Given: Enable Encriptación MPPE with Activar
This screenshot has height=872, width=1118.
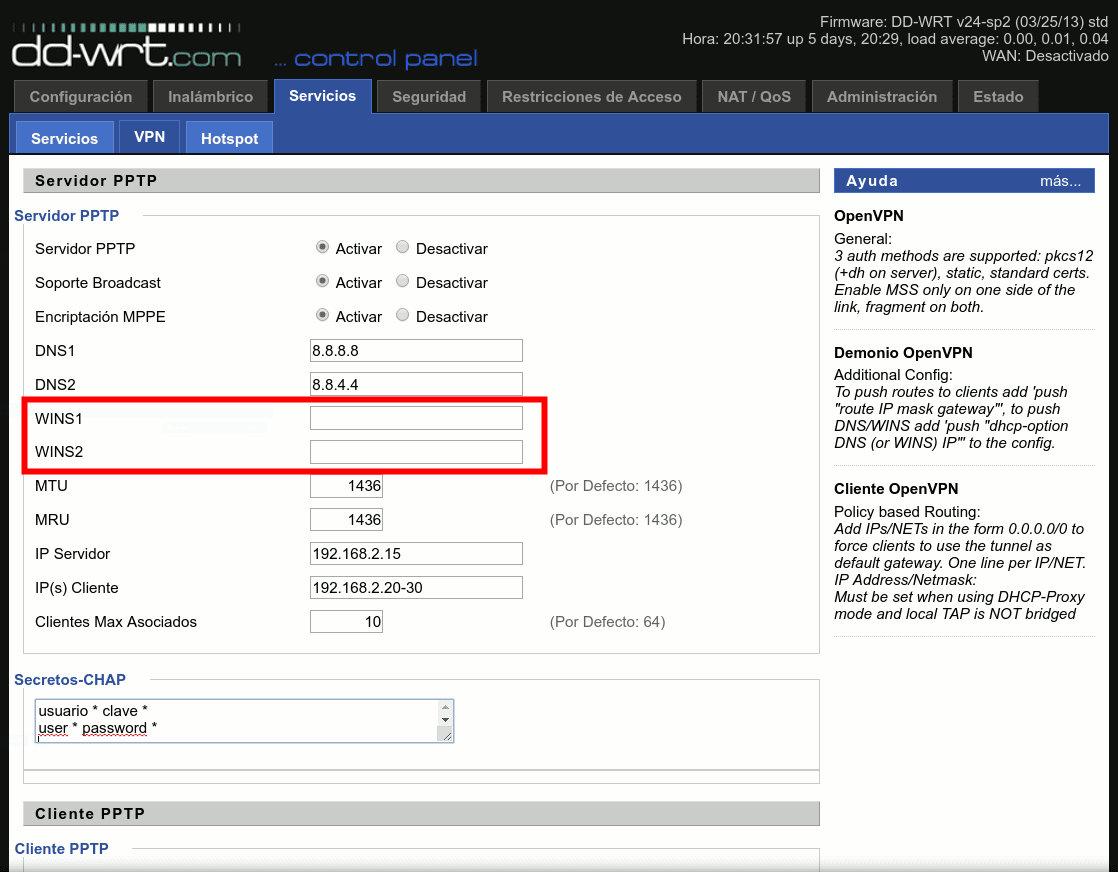Looking at the screenshot, I should tap(322, 315).
